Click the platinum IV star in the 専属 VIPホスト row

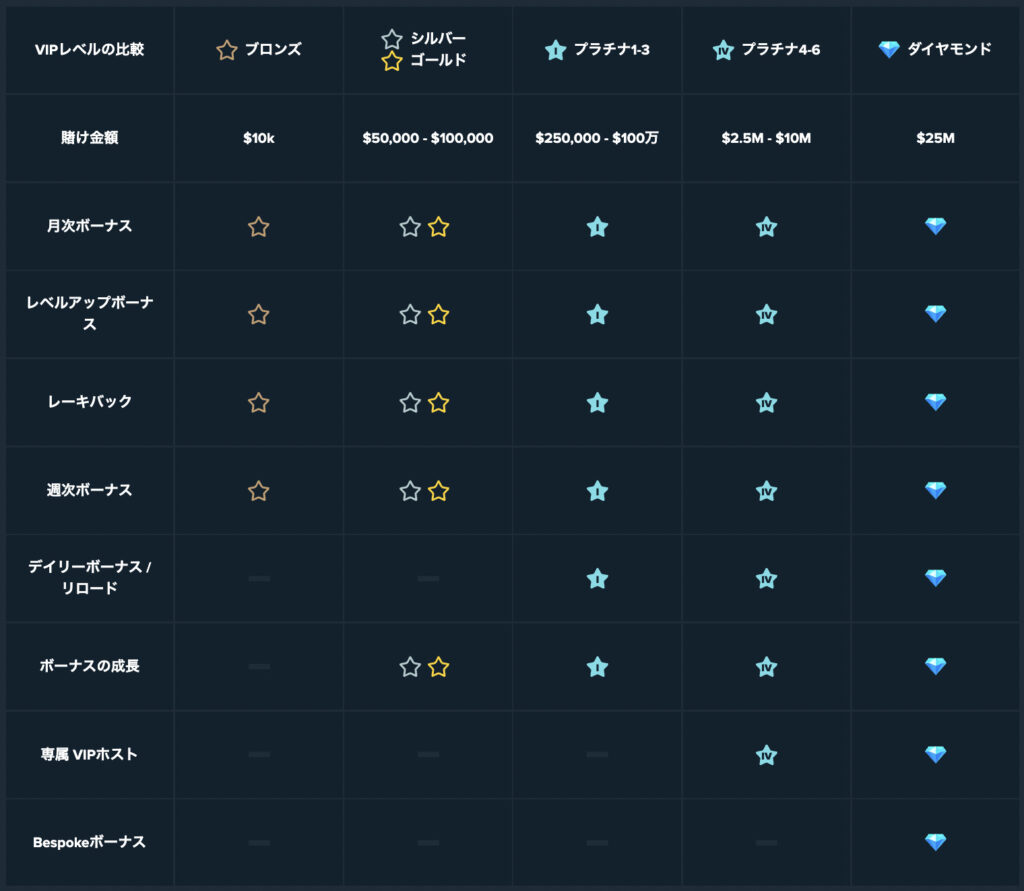766,755
